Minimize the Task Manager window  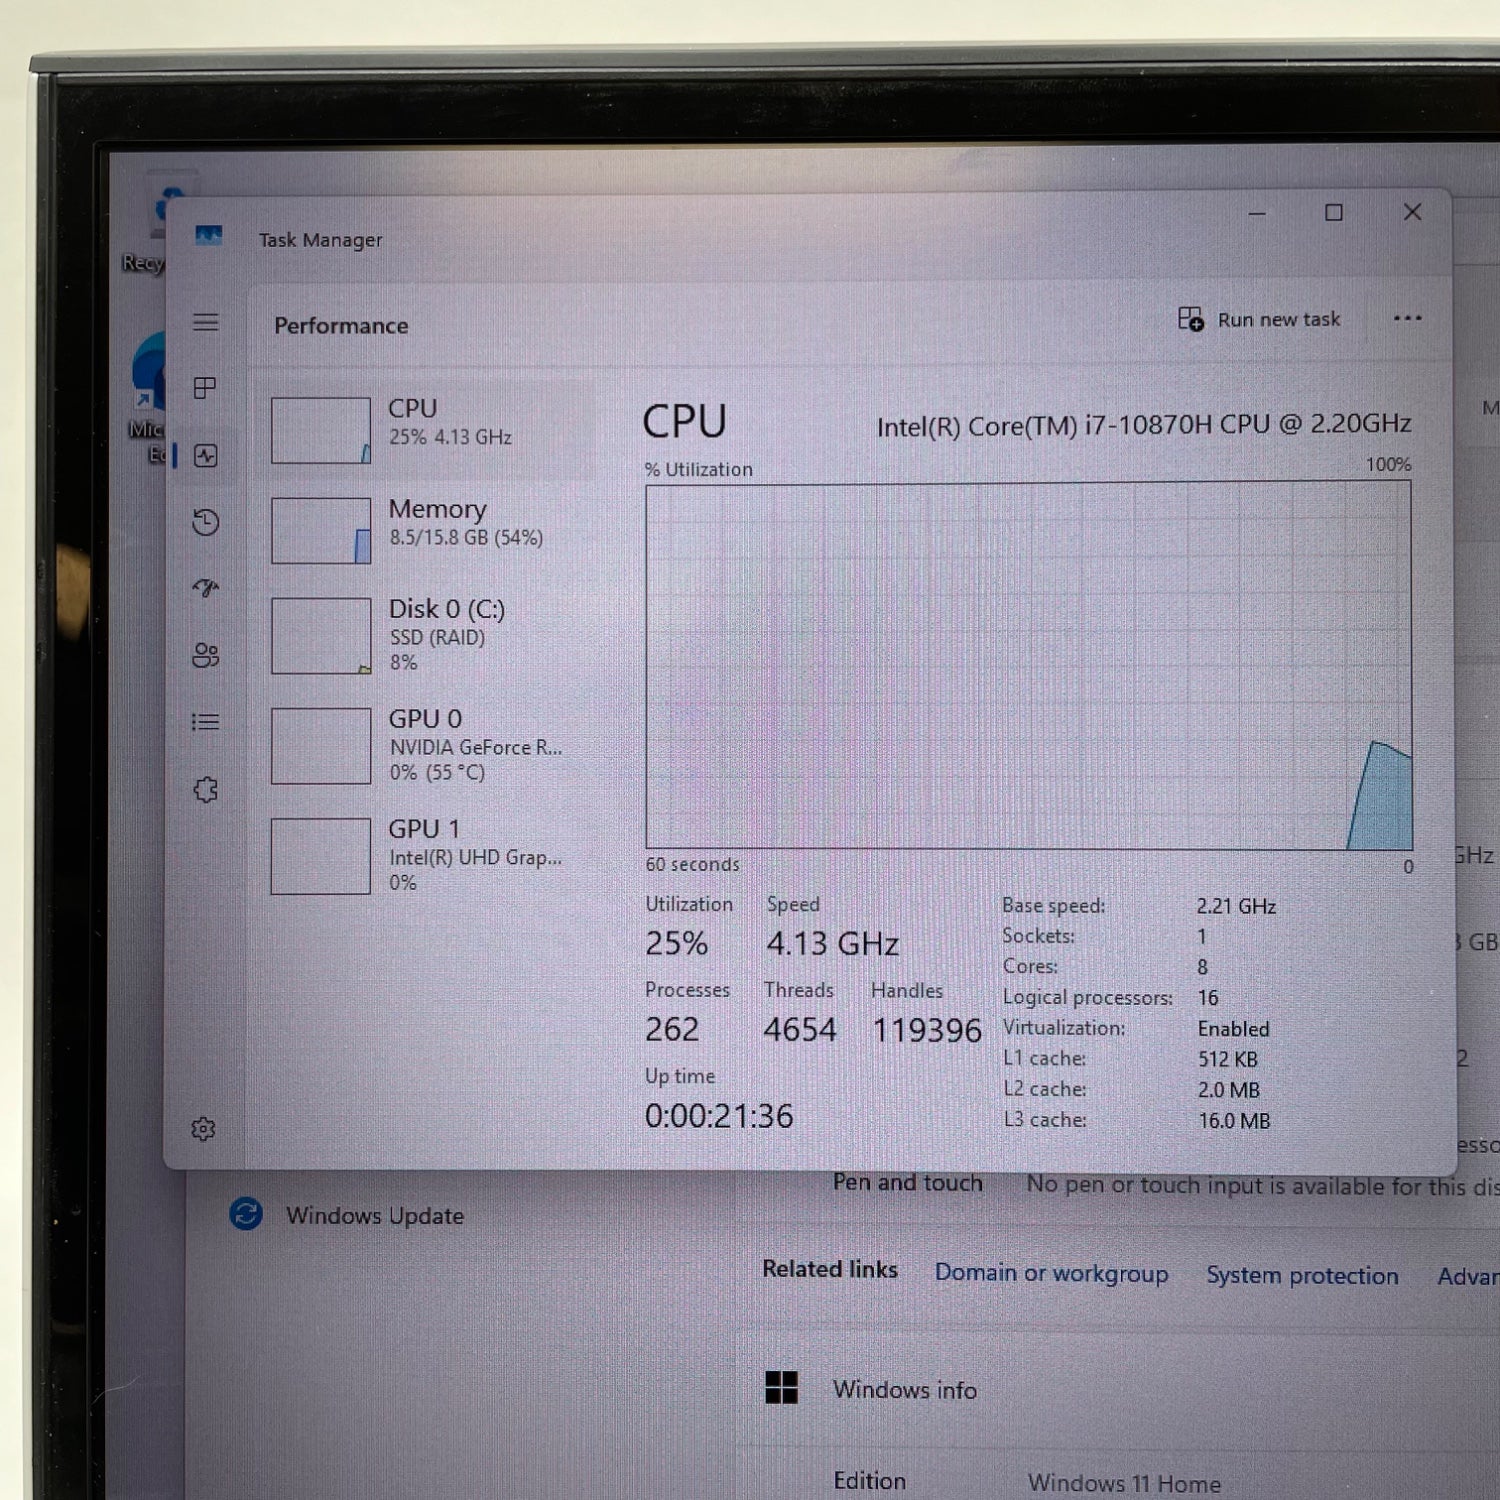(x=1257, y=213)
